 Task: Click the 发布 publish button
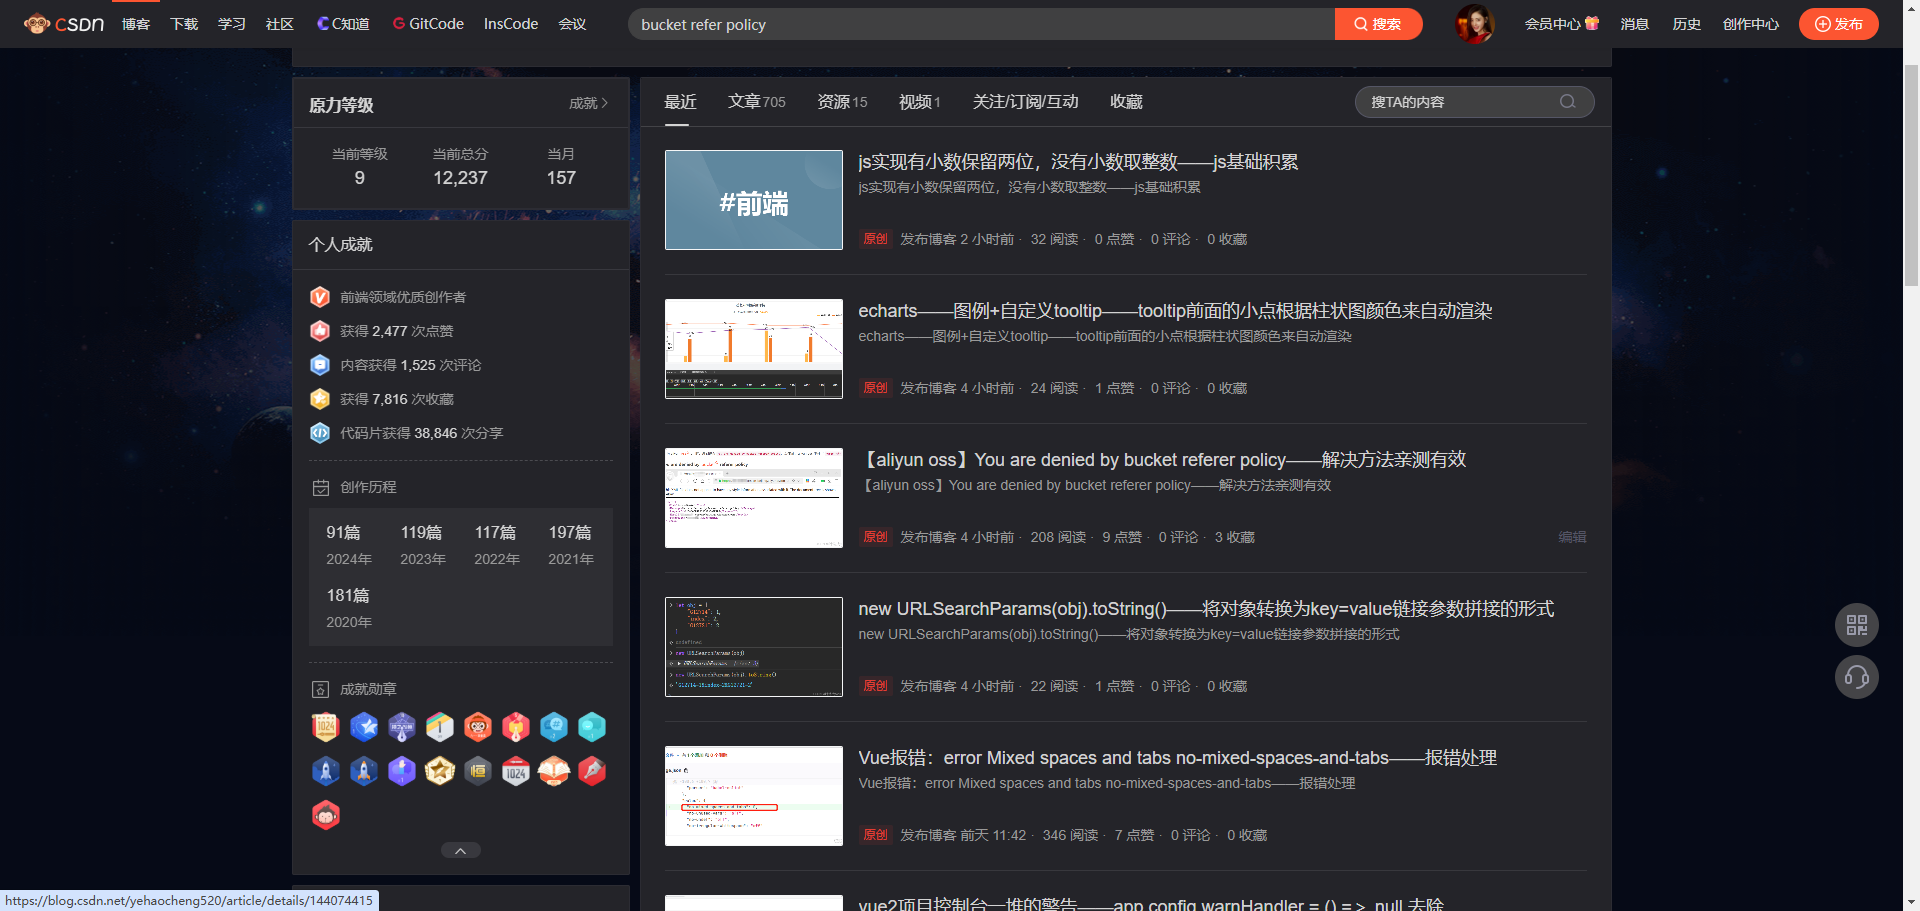click(1838, 24)
